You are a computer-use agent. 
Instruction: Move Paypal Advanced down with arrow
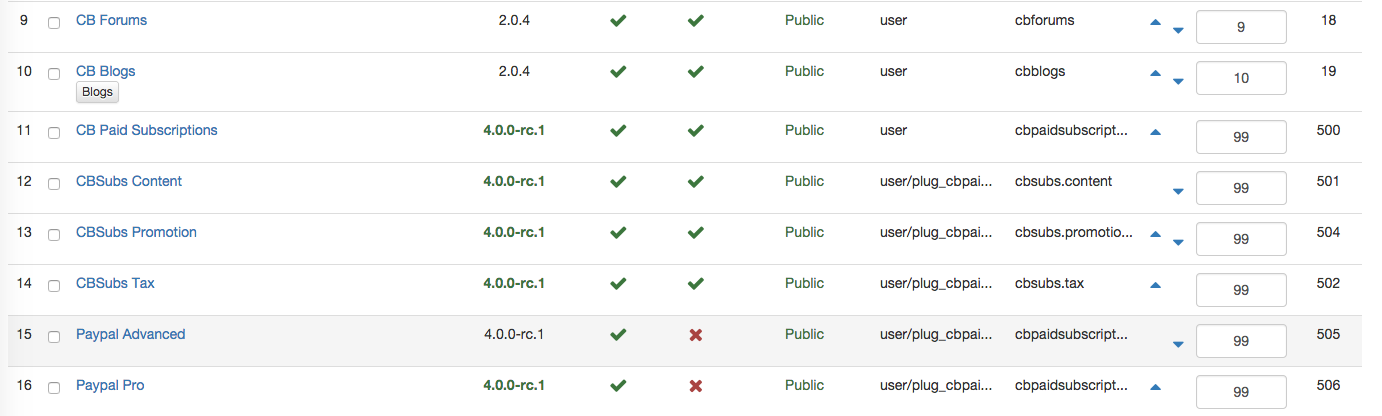pyautogui.click(x=1178, y=344)
